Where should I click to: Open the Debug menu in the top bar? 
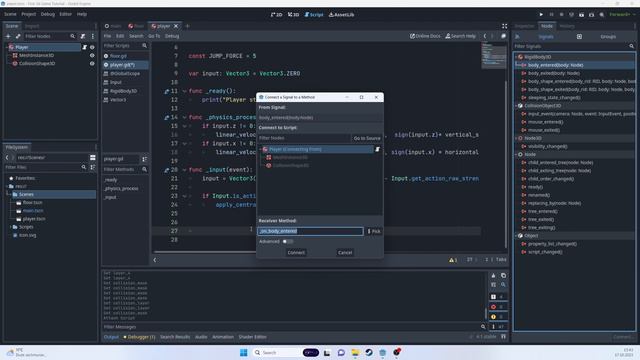click(48, 14)
